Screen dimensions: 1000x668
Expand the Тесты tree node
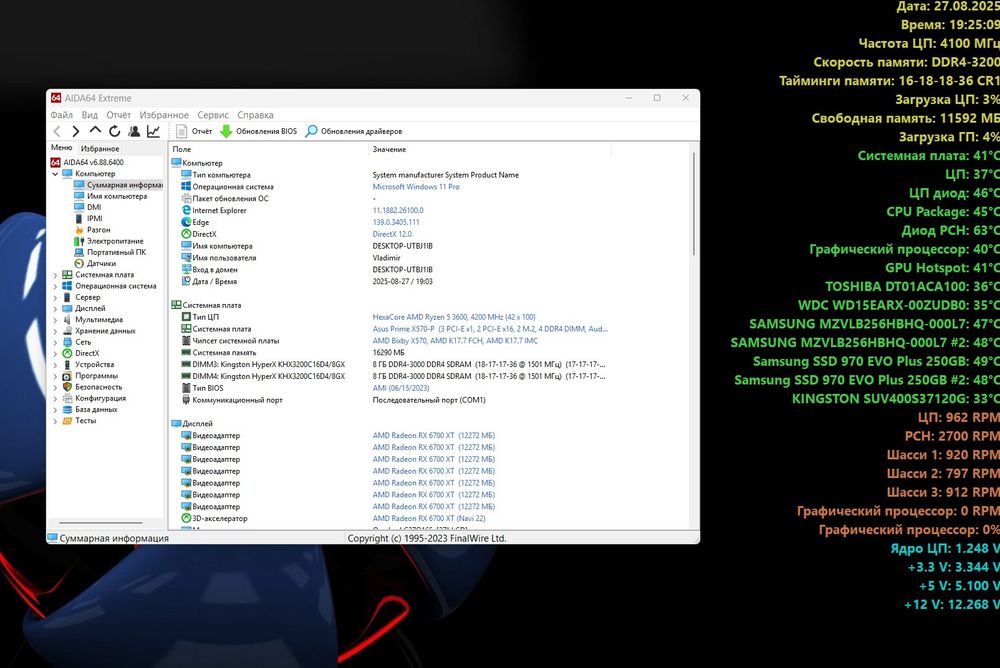55,421
